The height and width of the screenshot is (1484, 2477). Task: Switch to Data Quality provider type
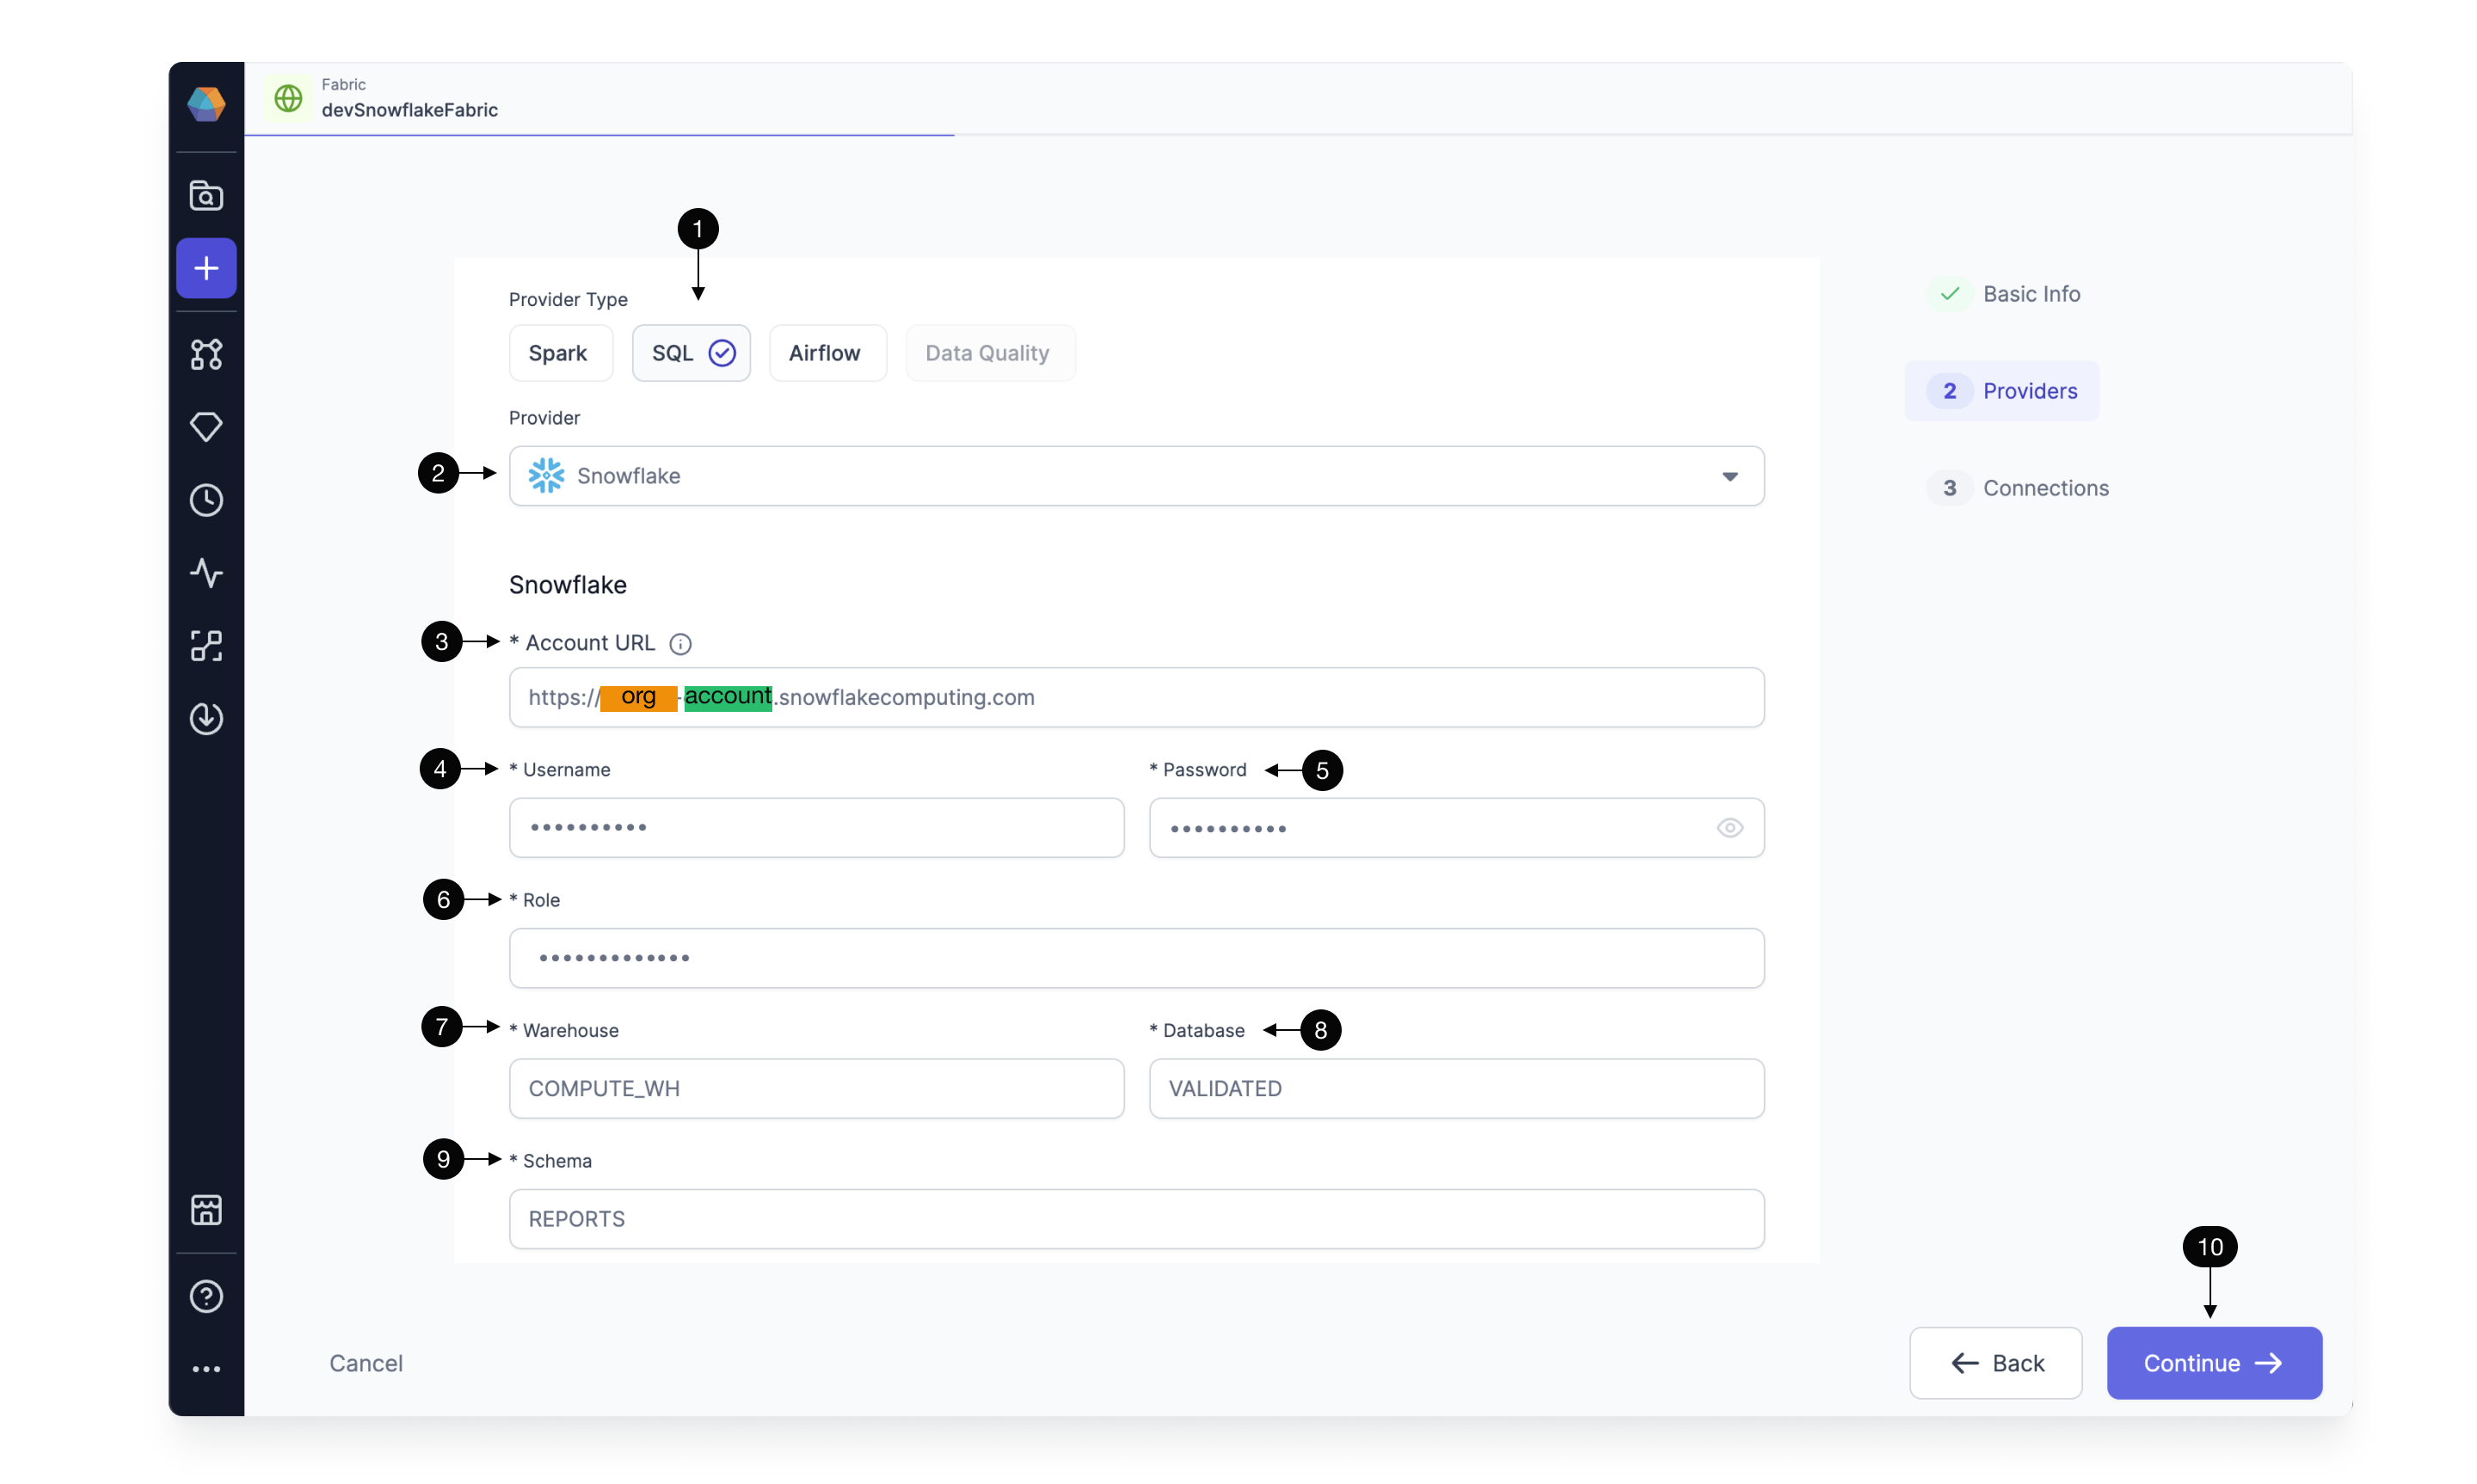point(986,352)
